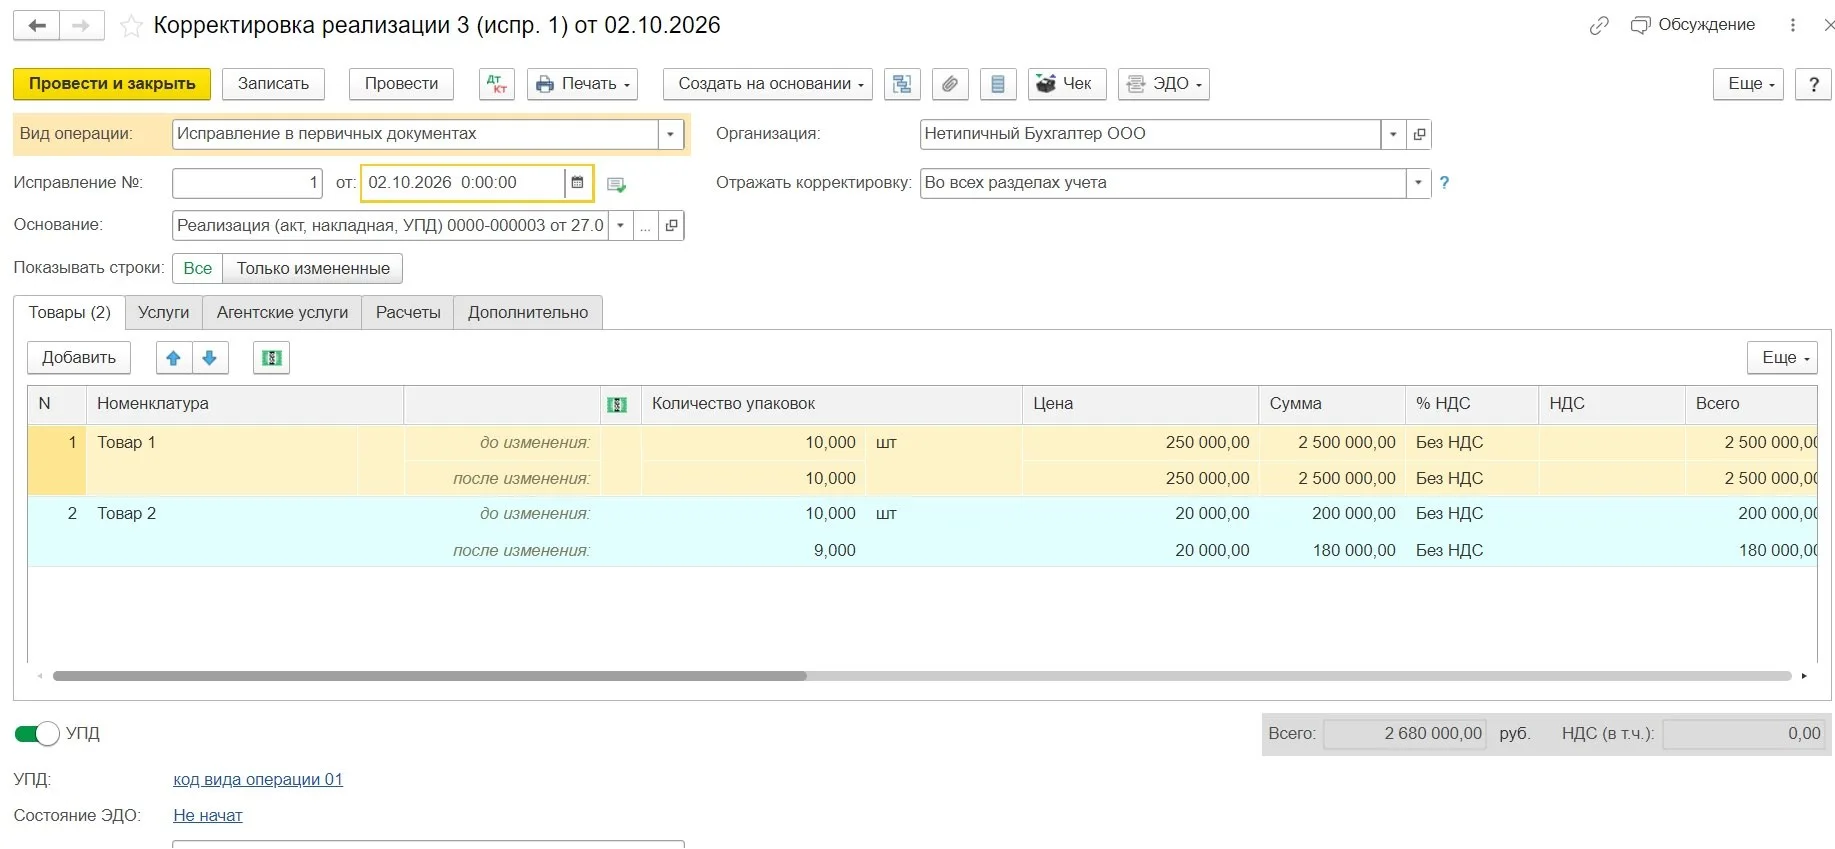The width and height of the screenshot is (1835, 849).
Task: Switch to the Дополнительно tab
Action: coord(528,313)
